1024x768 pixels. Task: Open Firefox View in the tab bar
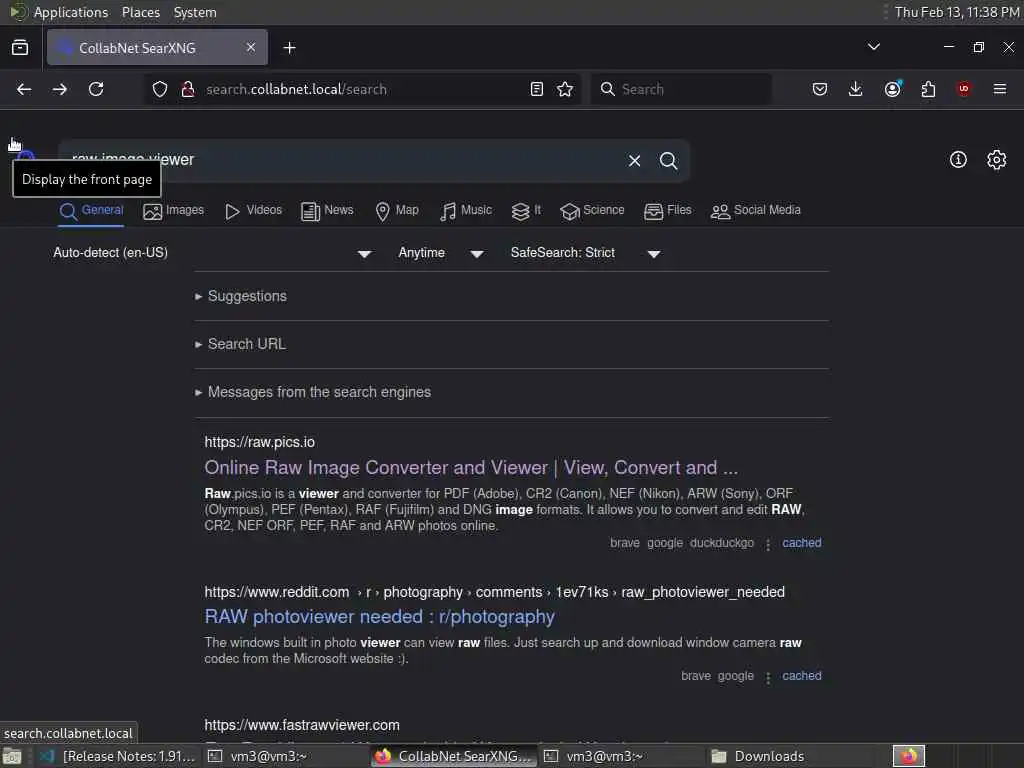click(x=20, y=48)
